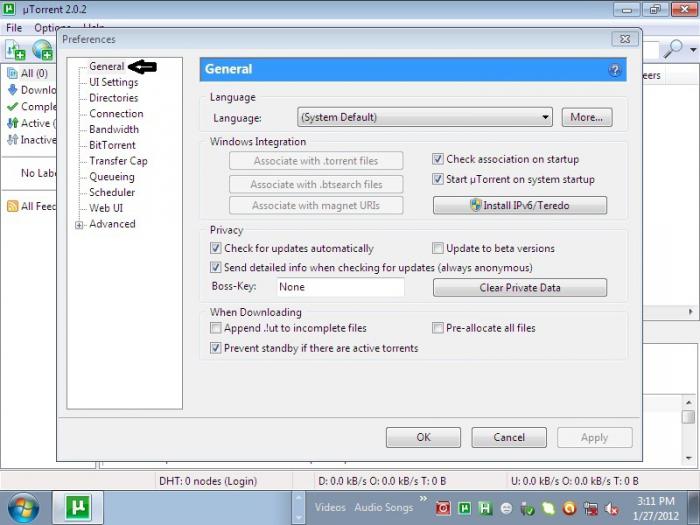Screen dimensions: 700x525
Task: Open the Language dropdown
Action: [x=425, y=117]
